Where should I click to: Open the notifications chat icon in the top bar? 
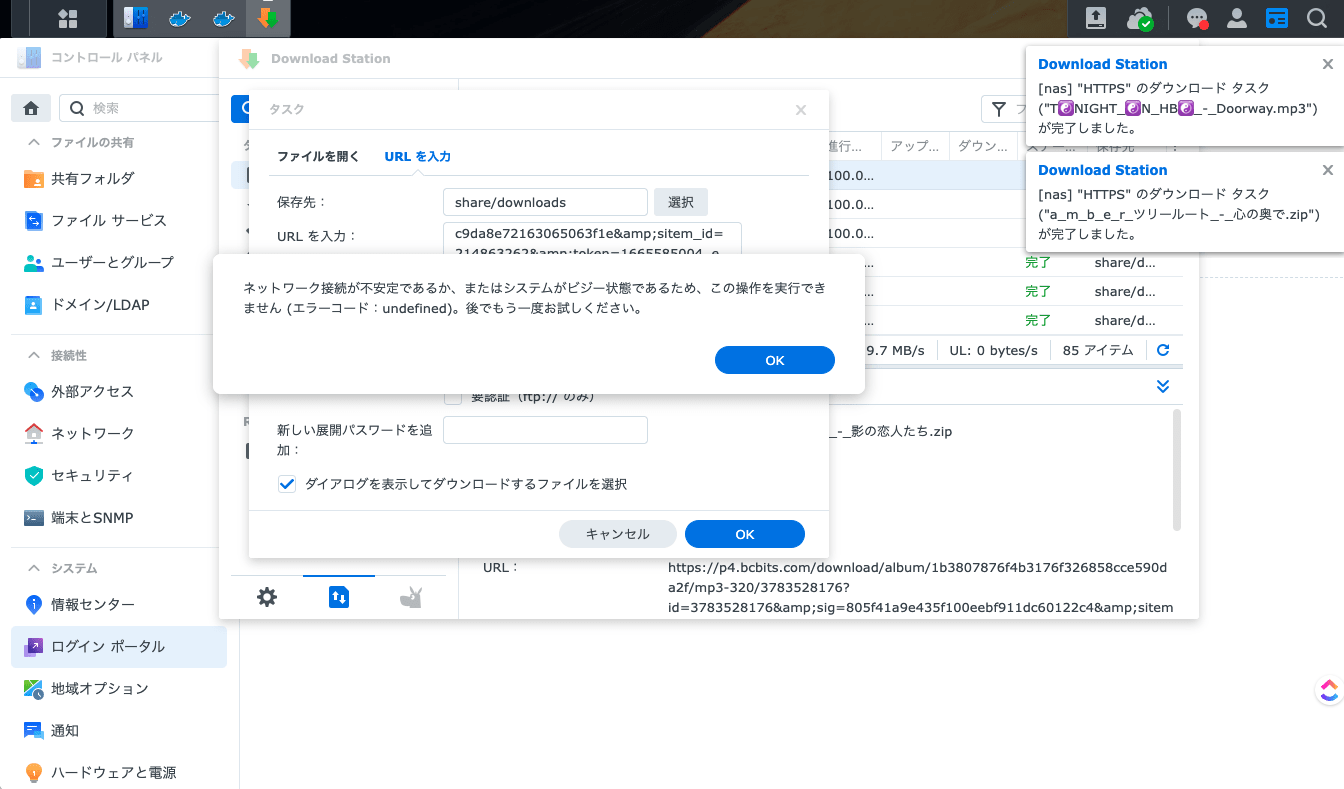pos(1197,18)
